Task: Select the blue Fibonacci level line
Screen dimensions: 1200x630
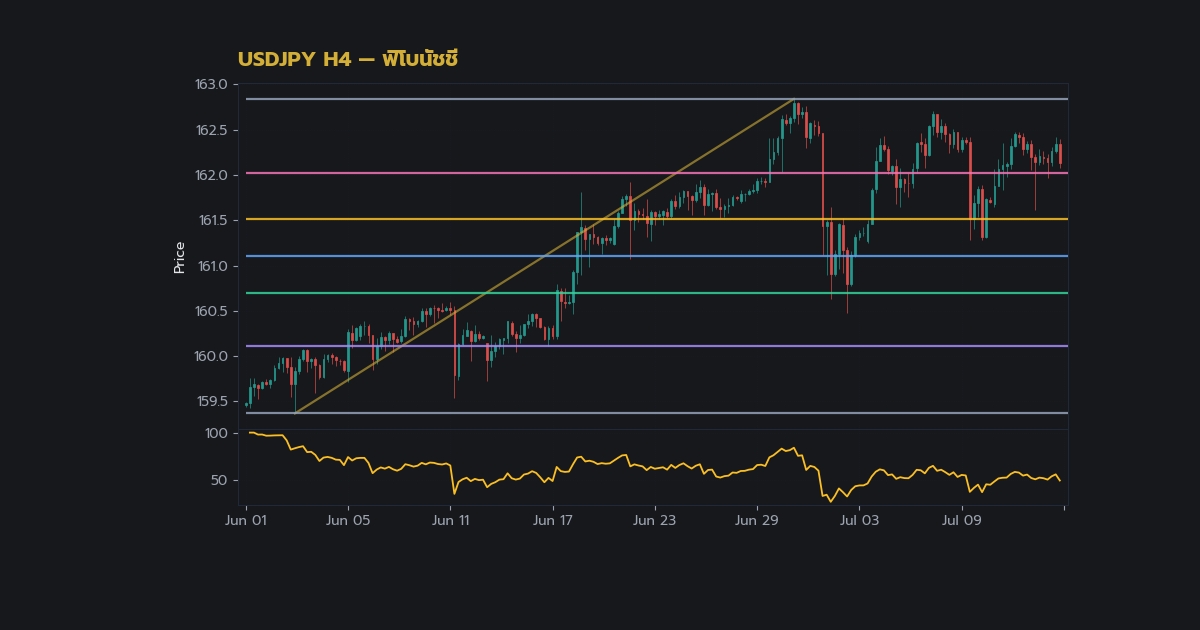Action: 657,256
